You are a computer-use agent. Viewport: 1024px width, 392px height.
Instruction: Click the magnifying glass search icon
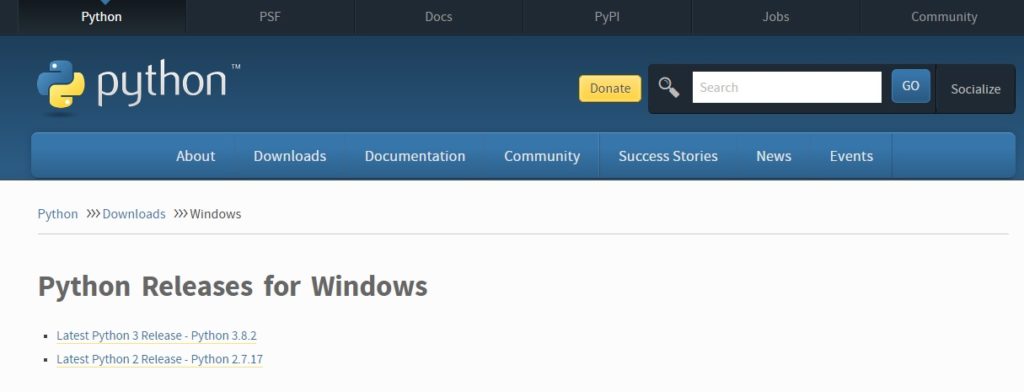click(669, 87)
